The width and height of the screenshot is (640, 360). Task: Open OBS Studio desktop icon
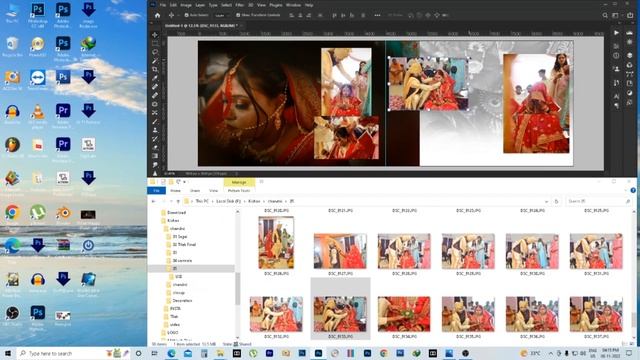pos(12,316)
